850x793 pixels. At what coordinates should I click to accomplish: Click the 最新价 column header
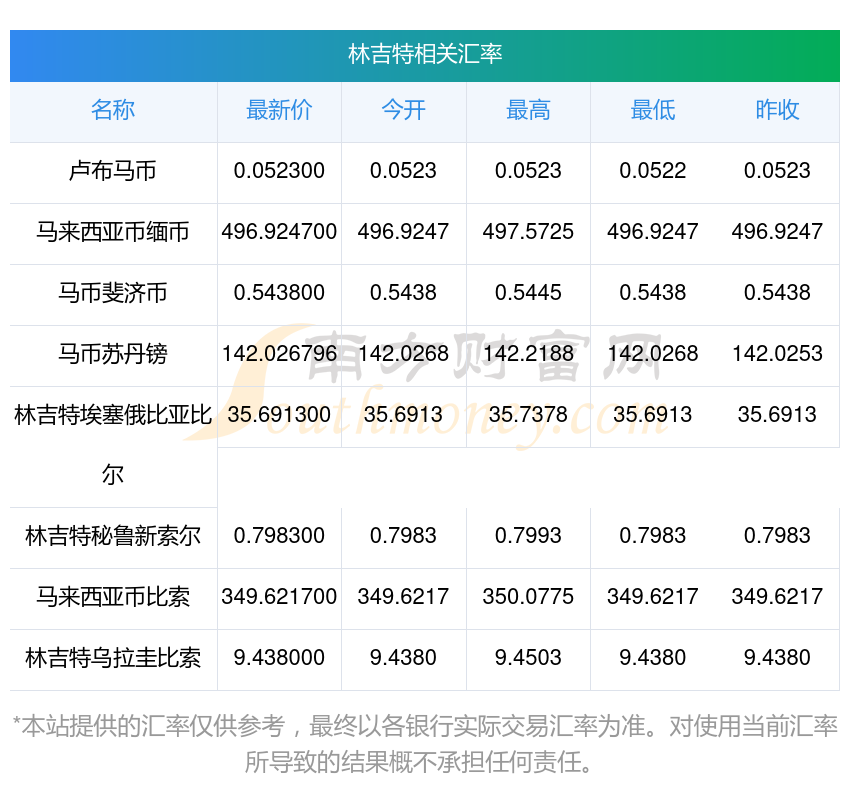(279, 110)
